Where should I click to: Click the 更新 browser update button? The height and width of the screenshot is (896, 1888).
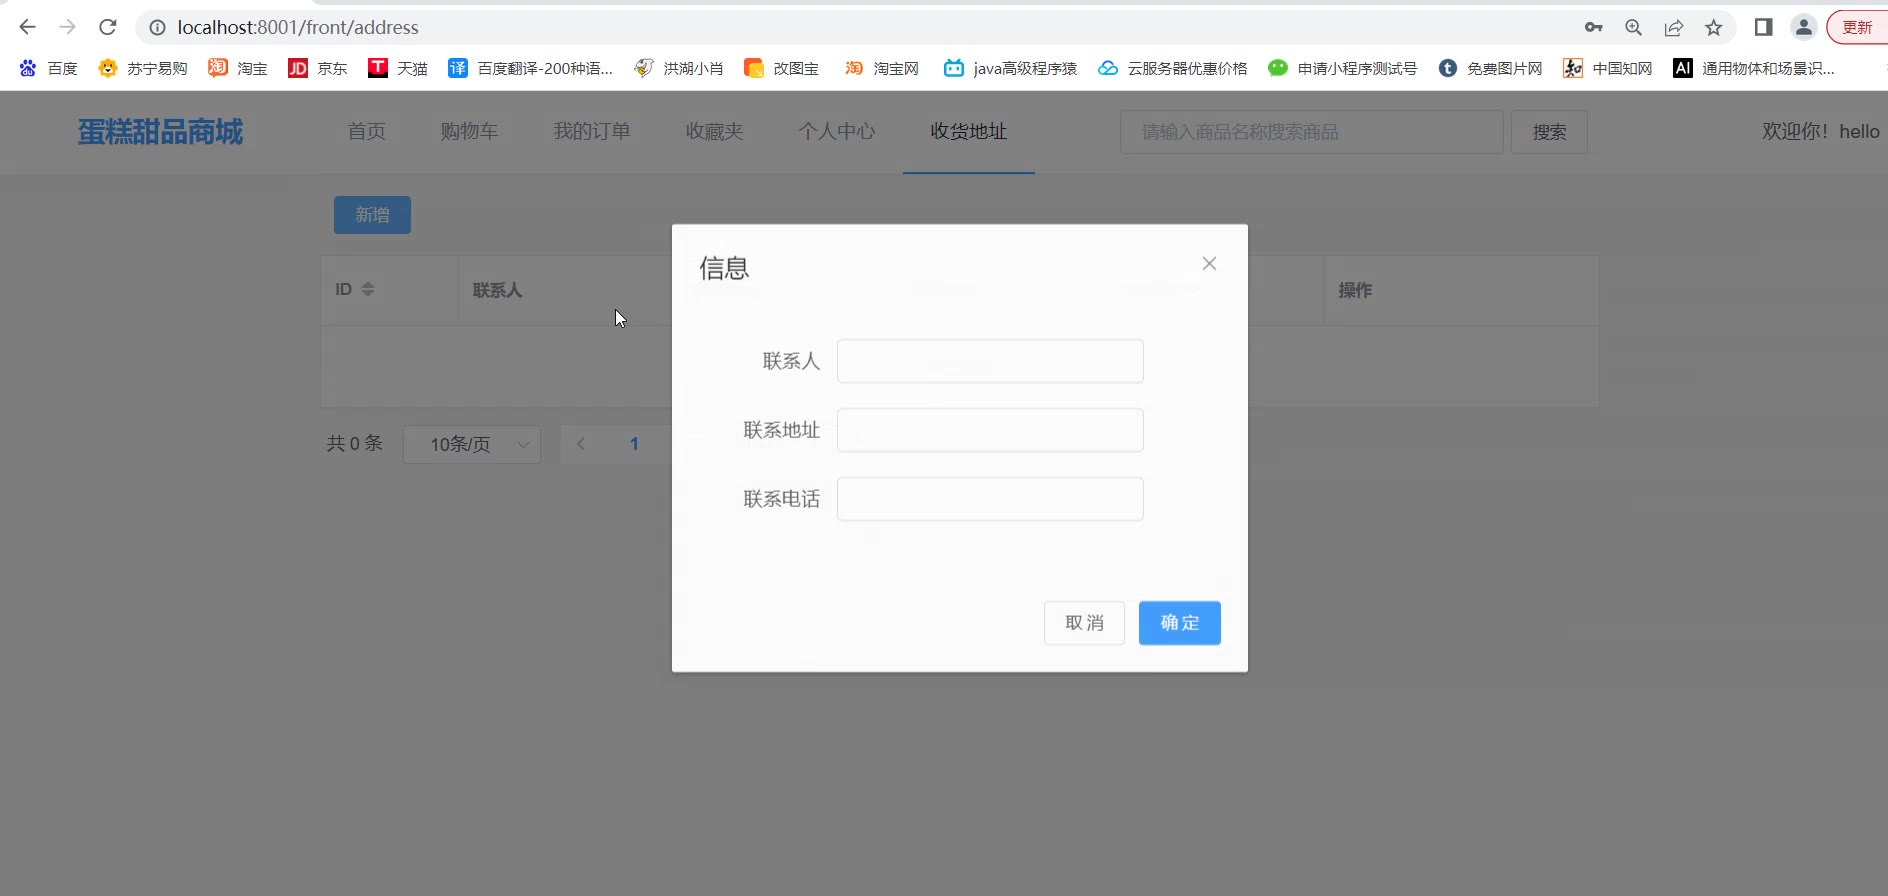coord(1857,27)
